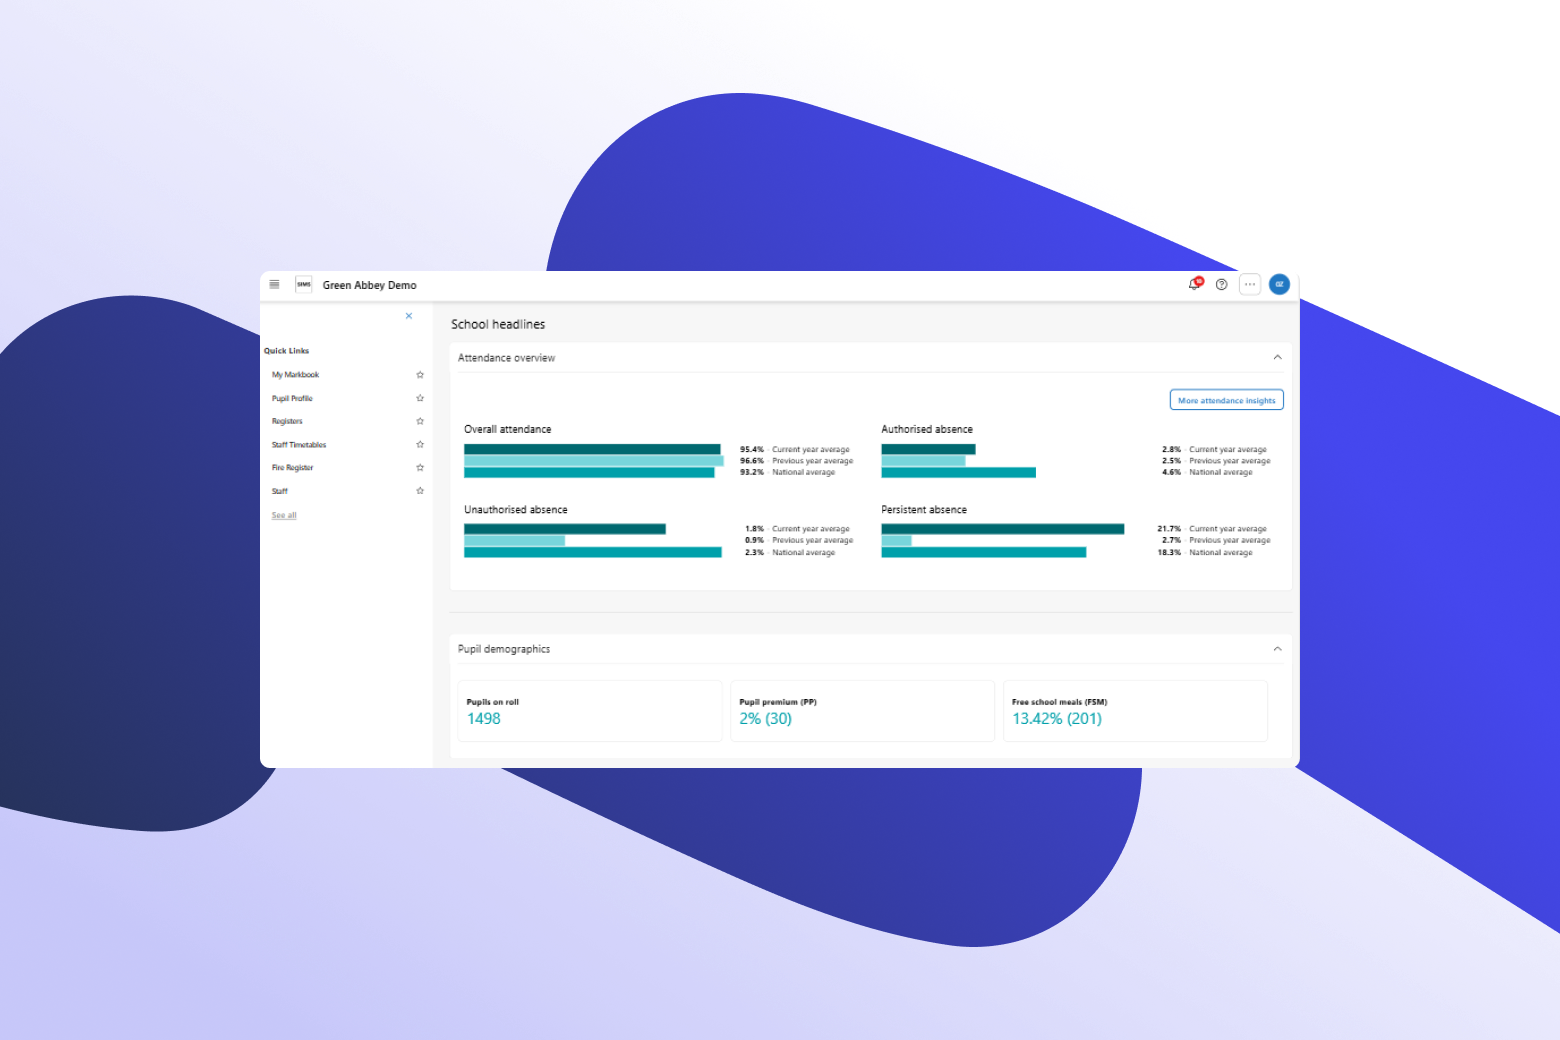This screenshot has width=1560, height=1040.
Task: Click the See all link
Action: 284,516
